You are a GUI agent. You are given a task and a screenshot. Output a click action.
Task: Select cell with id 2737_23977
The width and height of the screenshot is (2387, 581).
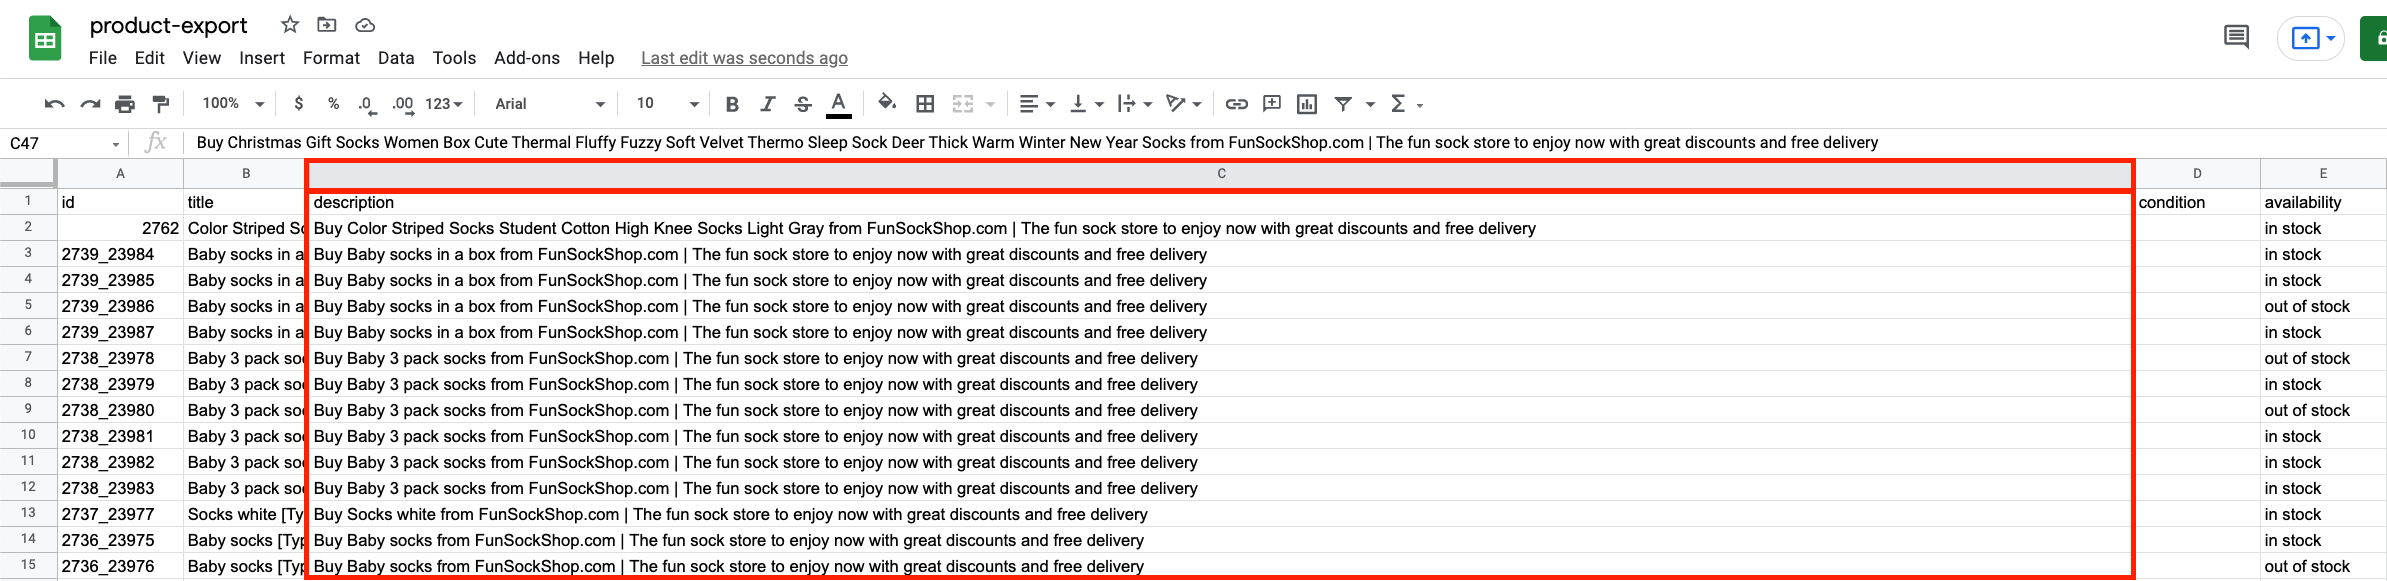pyautogui.click(x=120, y=514)
